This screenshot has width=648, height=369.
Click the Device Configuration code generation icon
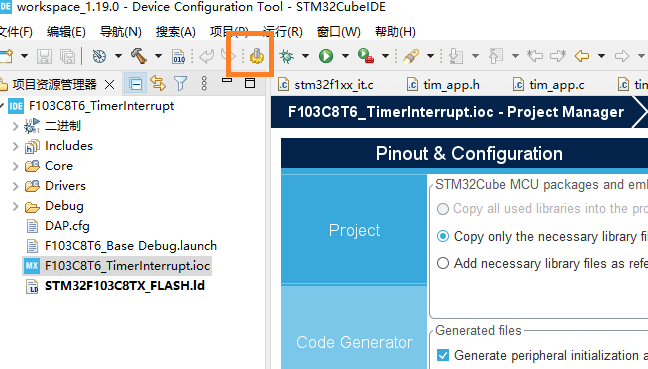coord(257,56)
